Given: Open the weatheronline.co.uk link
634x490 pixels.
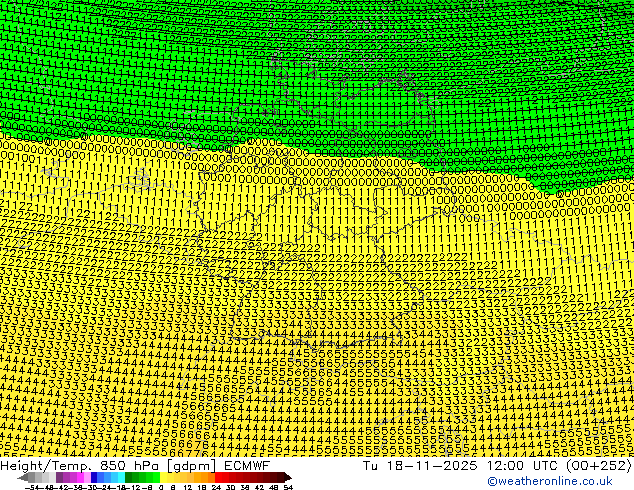Looking at the screenshot, I should 550,481.
